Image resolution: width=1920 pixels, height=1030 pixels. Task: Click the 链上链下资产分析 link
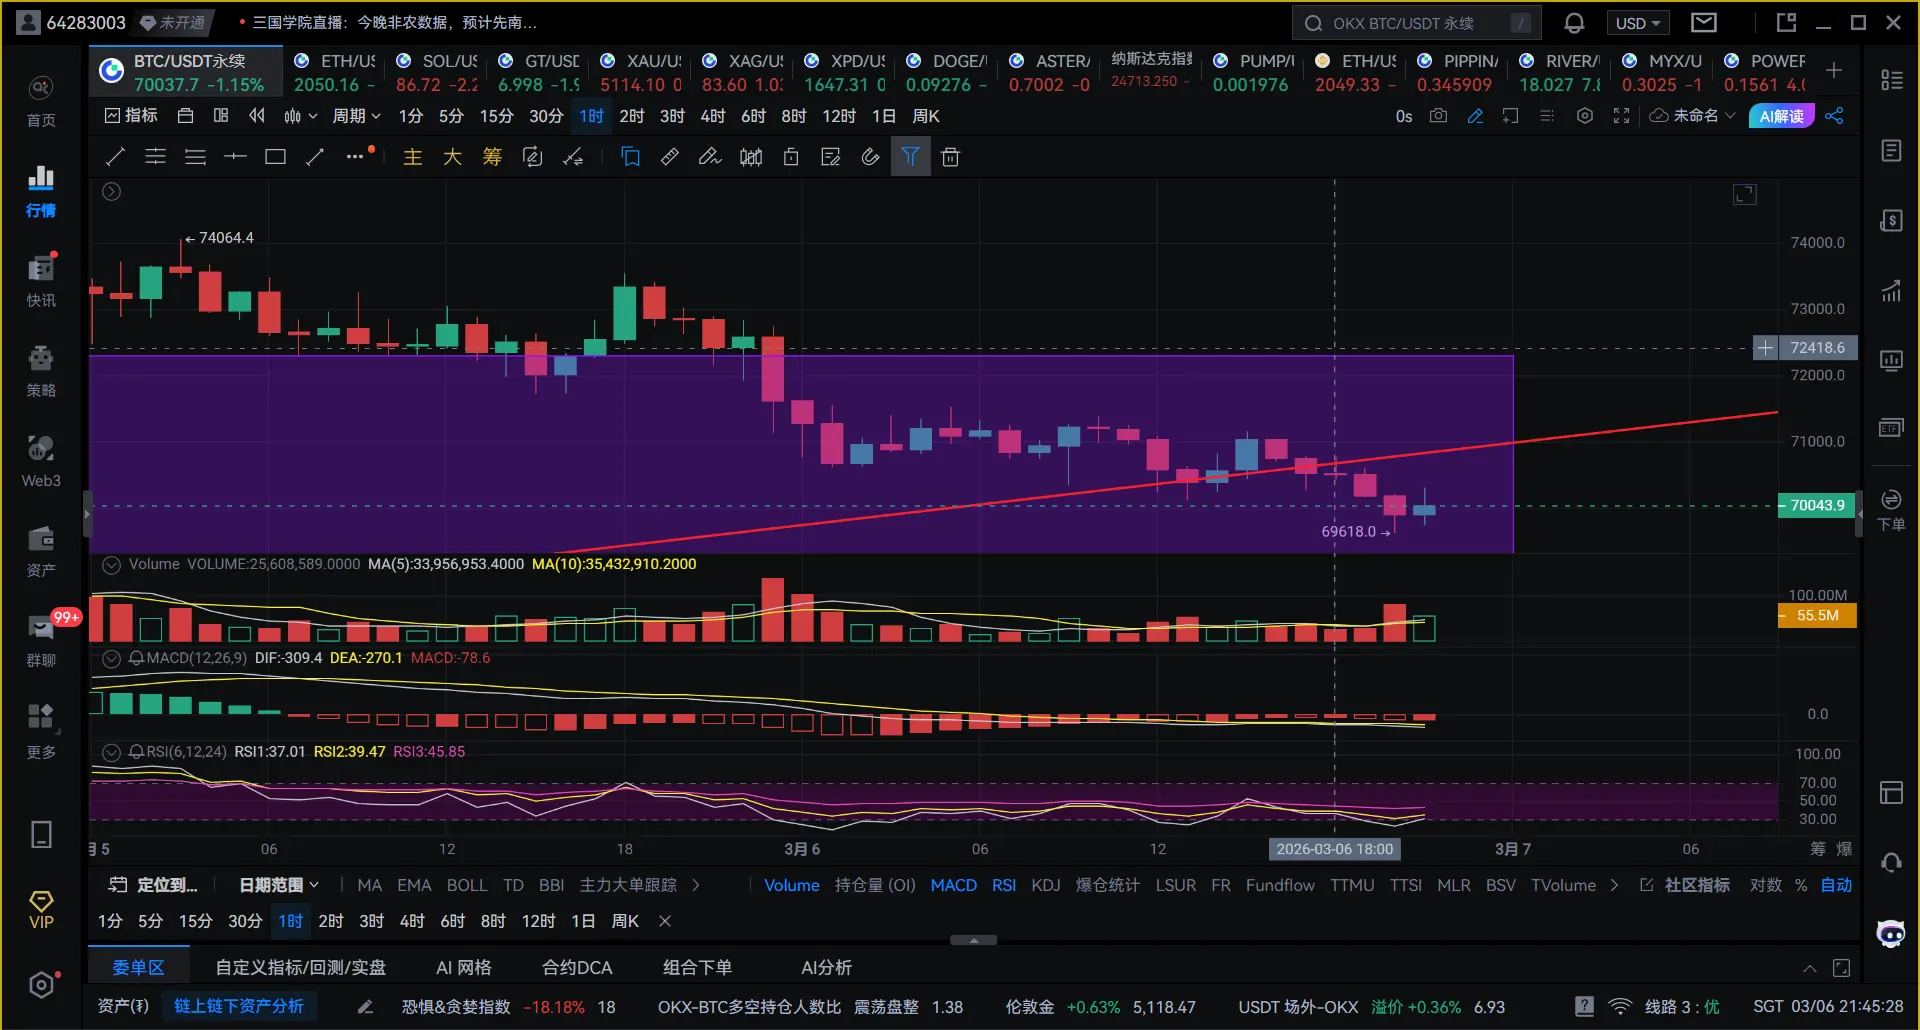coord(239,1006)
